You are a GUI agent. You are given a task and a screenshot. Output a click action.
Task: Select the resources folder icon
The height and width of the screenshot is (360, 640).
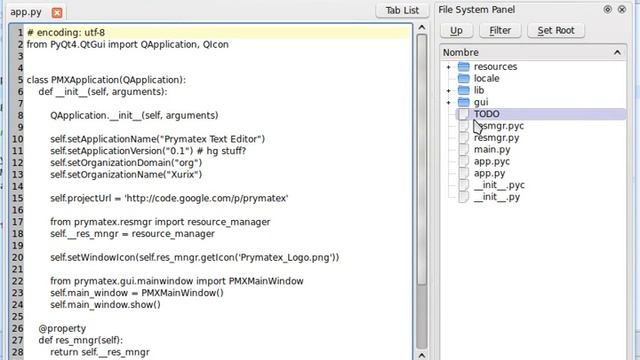[464, 67]
